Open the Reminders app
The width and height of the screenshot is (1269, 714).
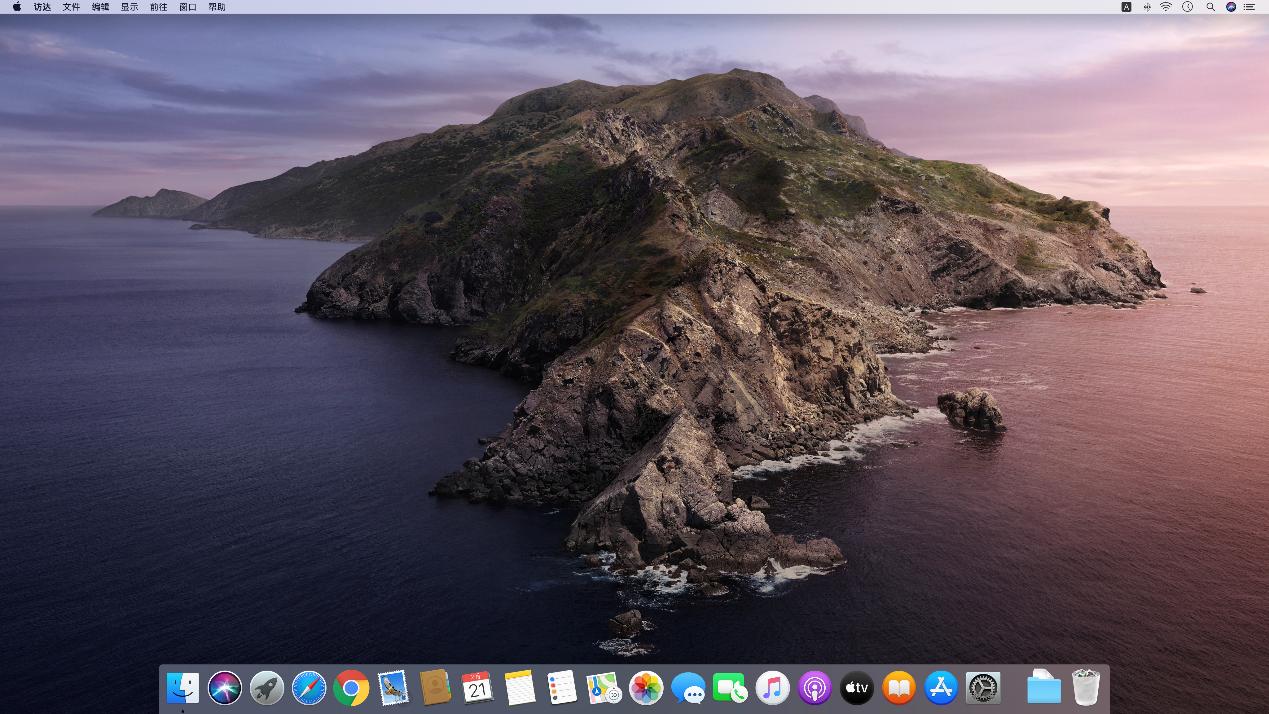coord(561,688)
